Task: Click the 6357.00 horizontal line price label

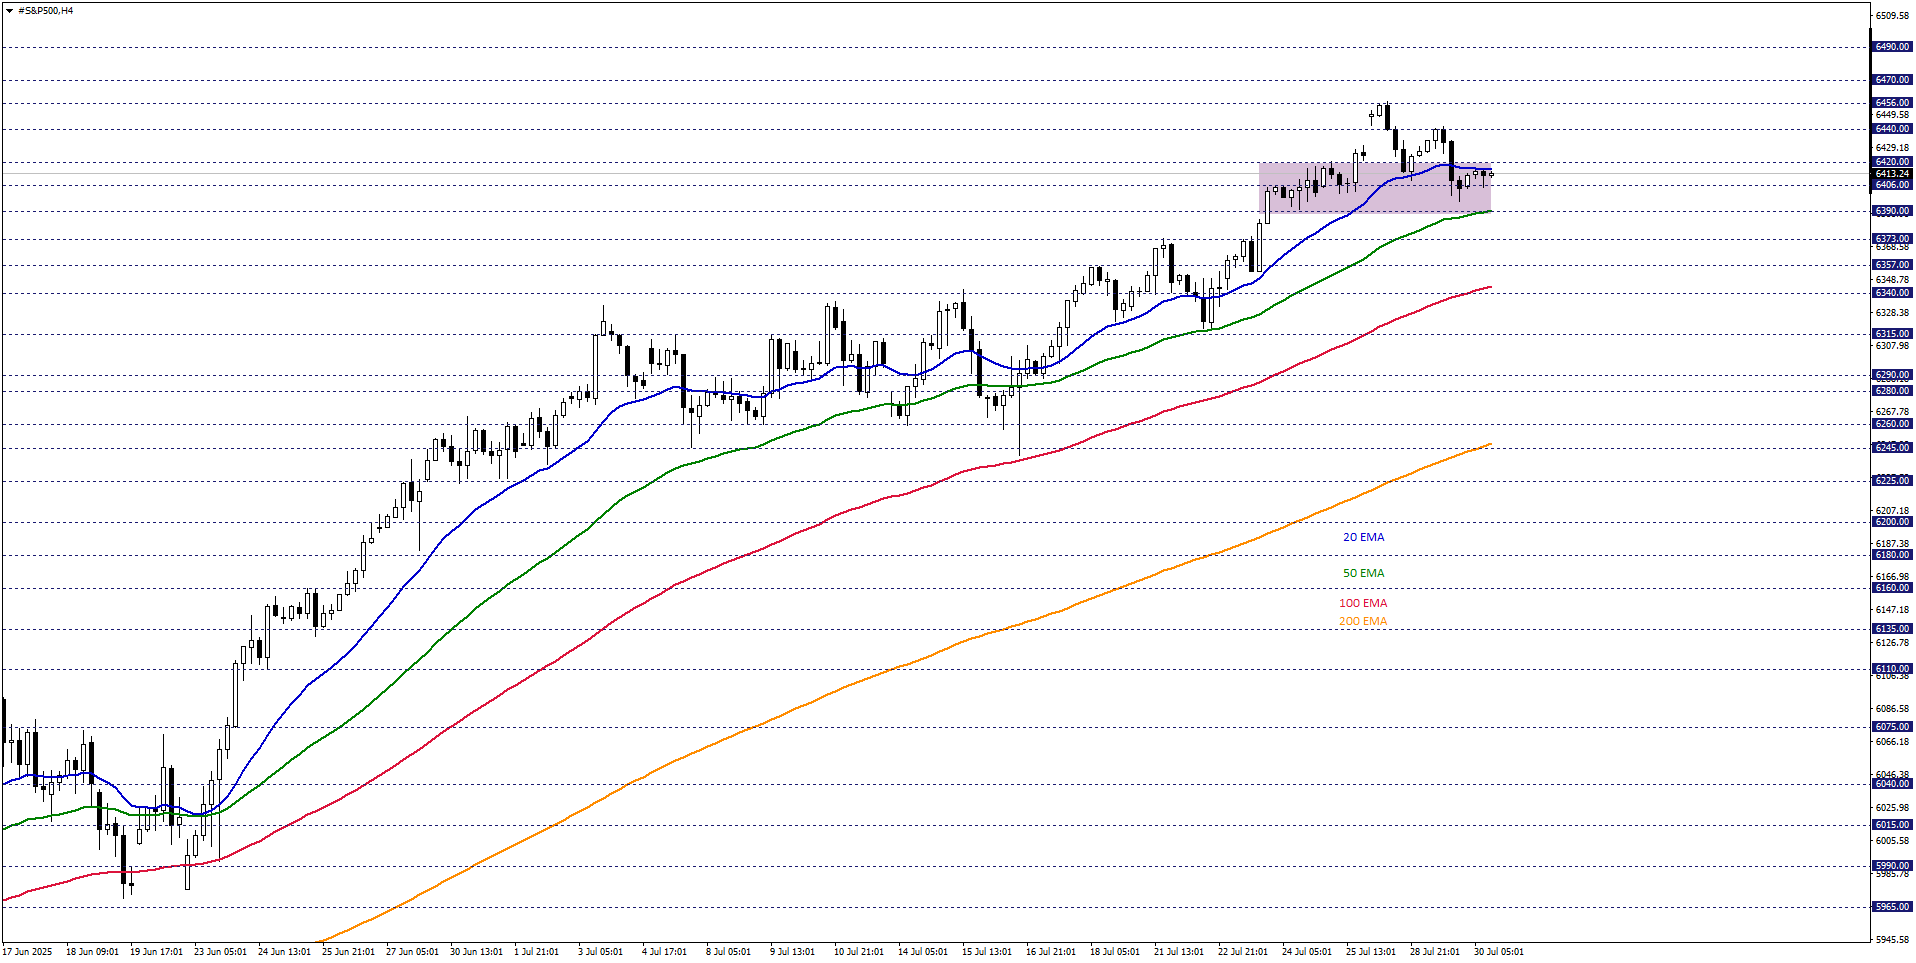Action: (1892, 265)
